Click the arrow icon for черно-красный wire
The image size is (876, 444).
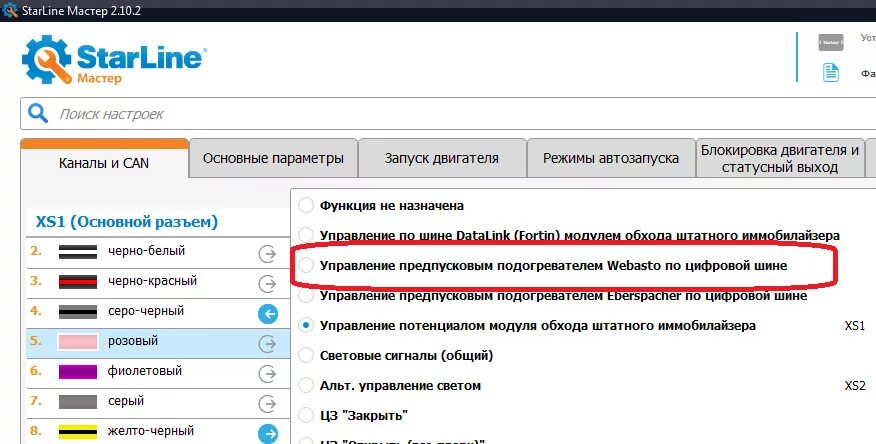tap(268, 284)
